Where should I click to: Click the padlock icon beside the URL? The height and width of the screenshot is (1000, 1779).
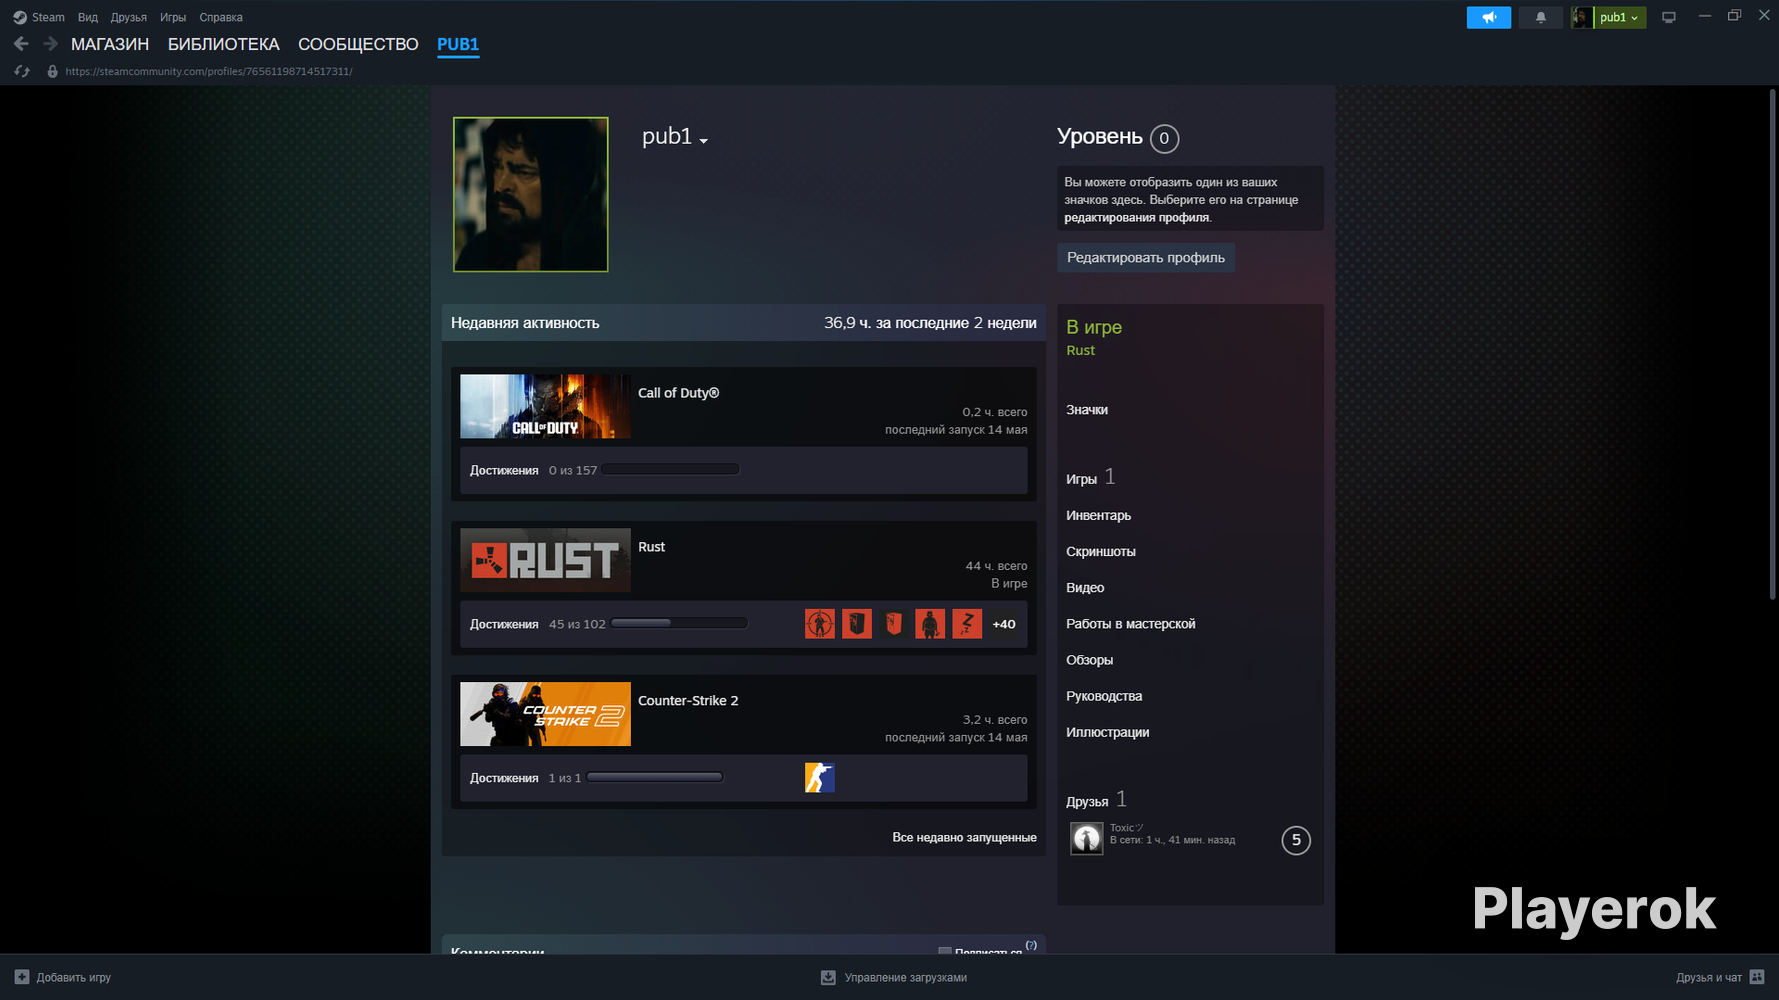click(x=52, y=71)
